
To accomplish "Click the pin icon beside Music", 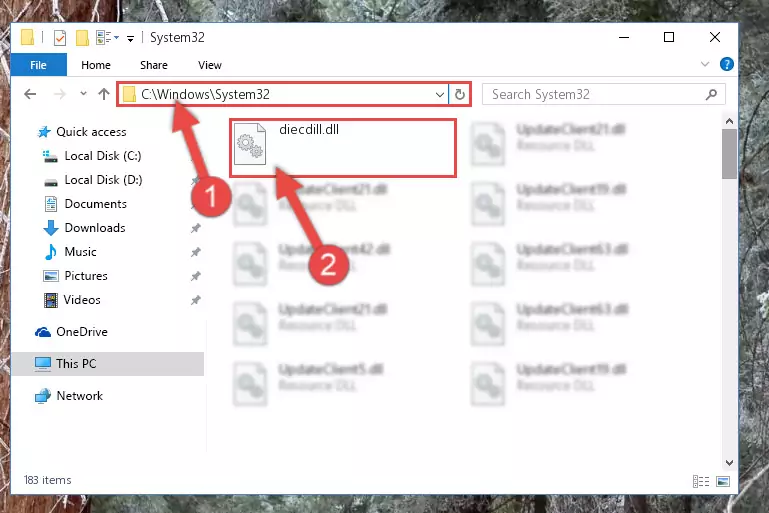I will tap(196, 252).
